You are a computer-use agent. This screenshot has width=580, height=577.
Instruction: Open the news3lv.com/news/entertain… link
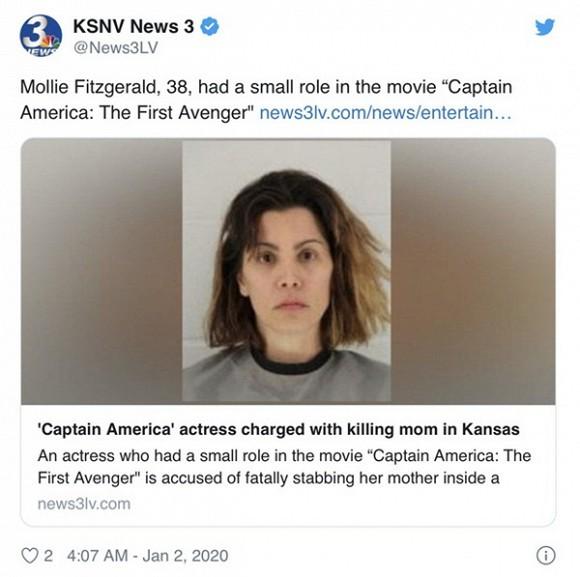pyautogui.click(x=385, y=113)
